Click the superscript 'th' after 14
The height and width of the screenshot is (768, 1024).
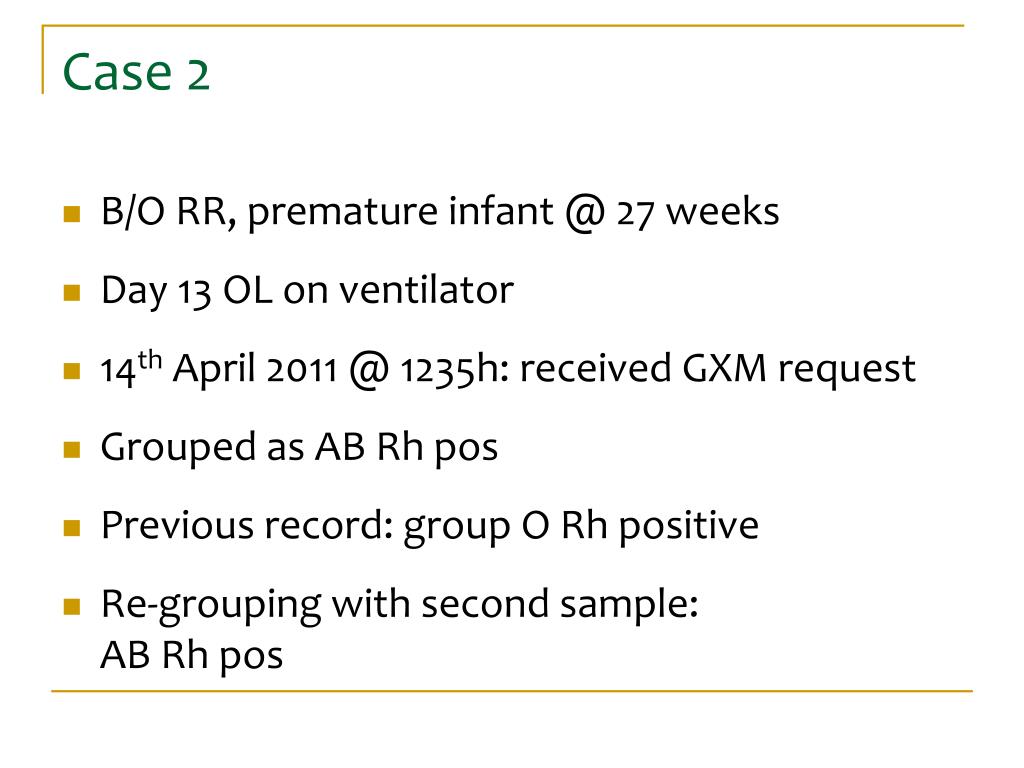[x=150, y=359]
